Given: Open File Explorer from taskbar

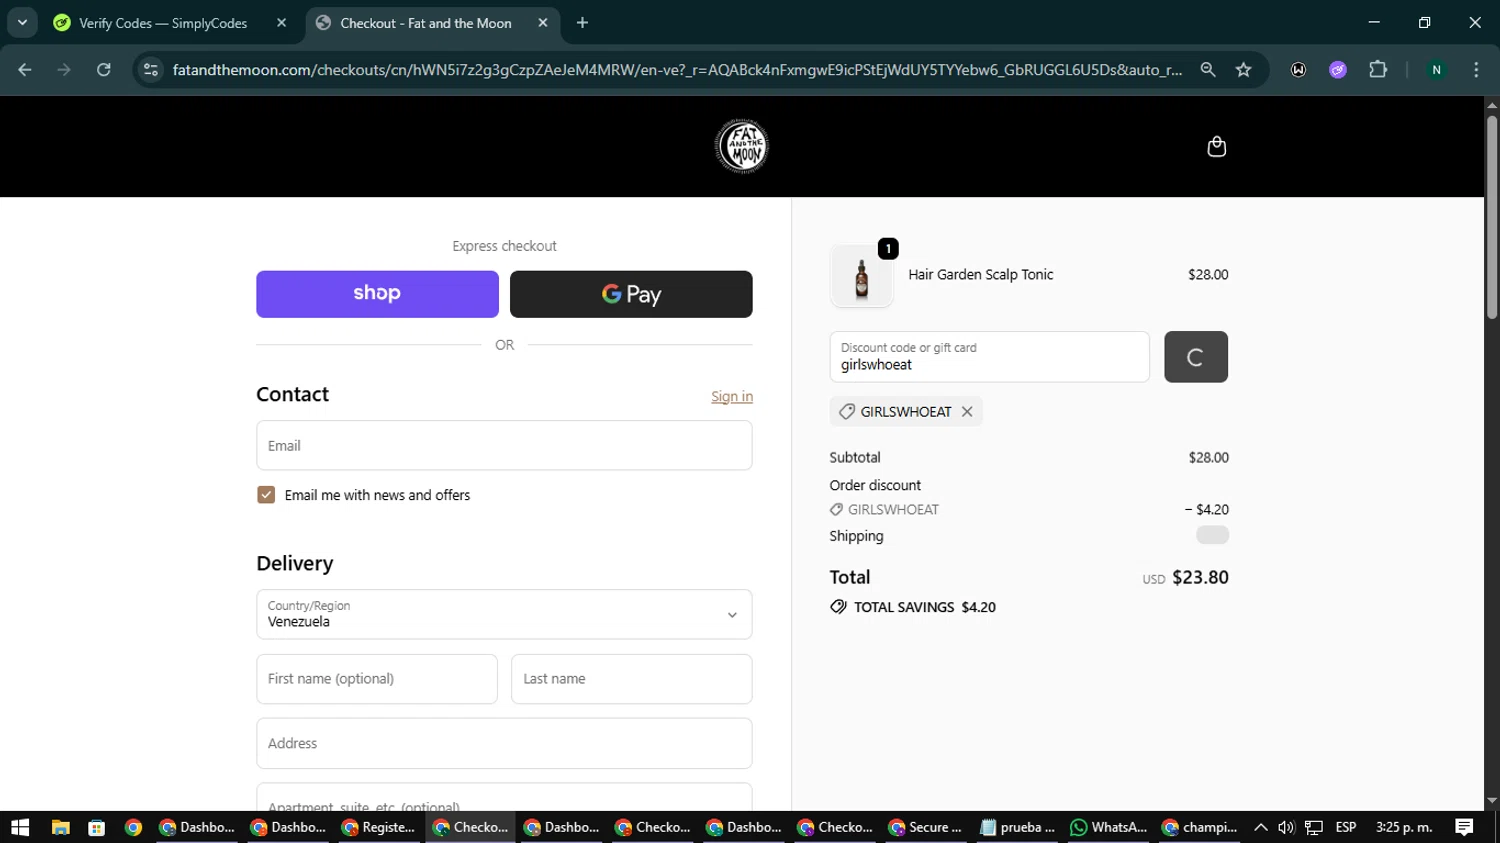Looking at the screenshot, I should click(x=61, y=827).
